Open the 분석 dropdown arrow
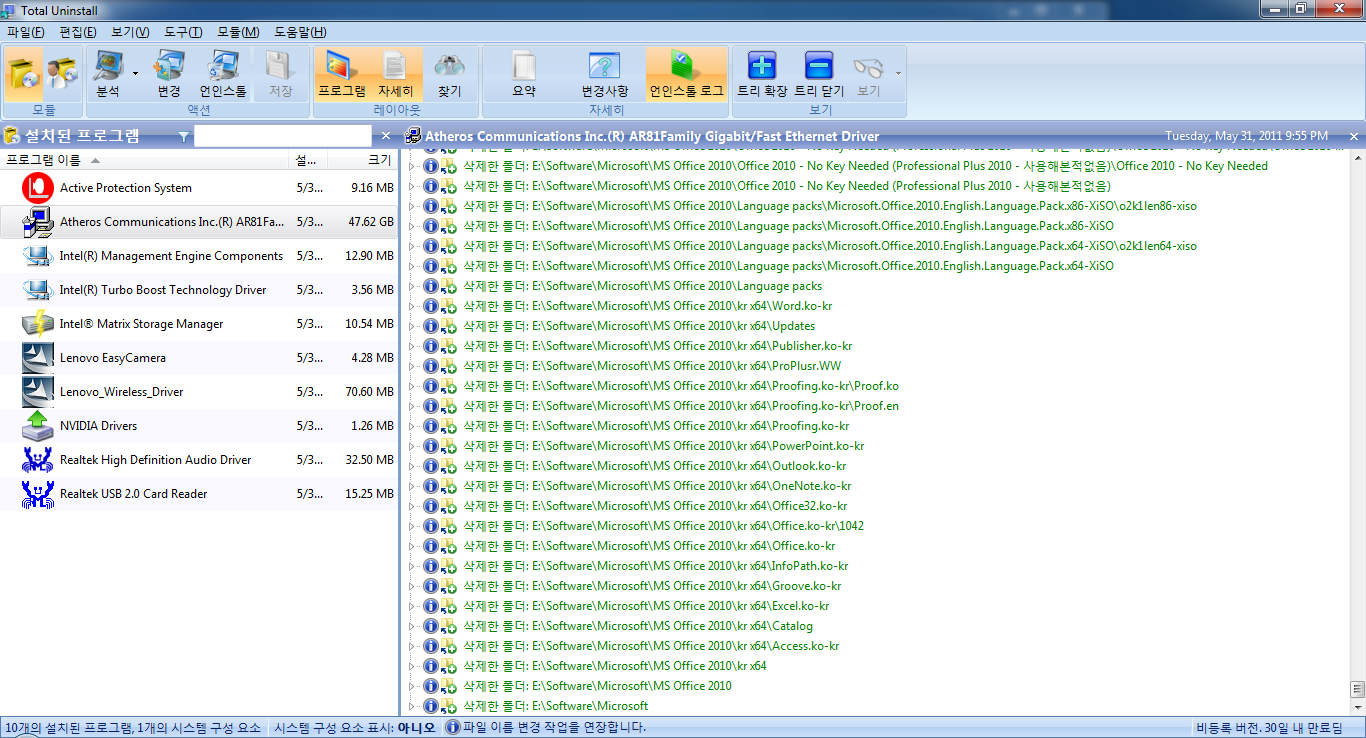The image size is (1366, 738). (135, 73)
